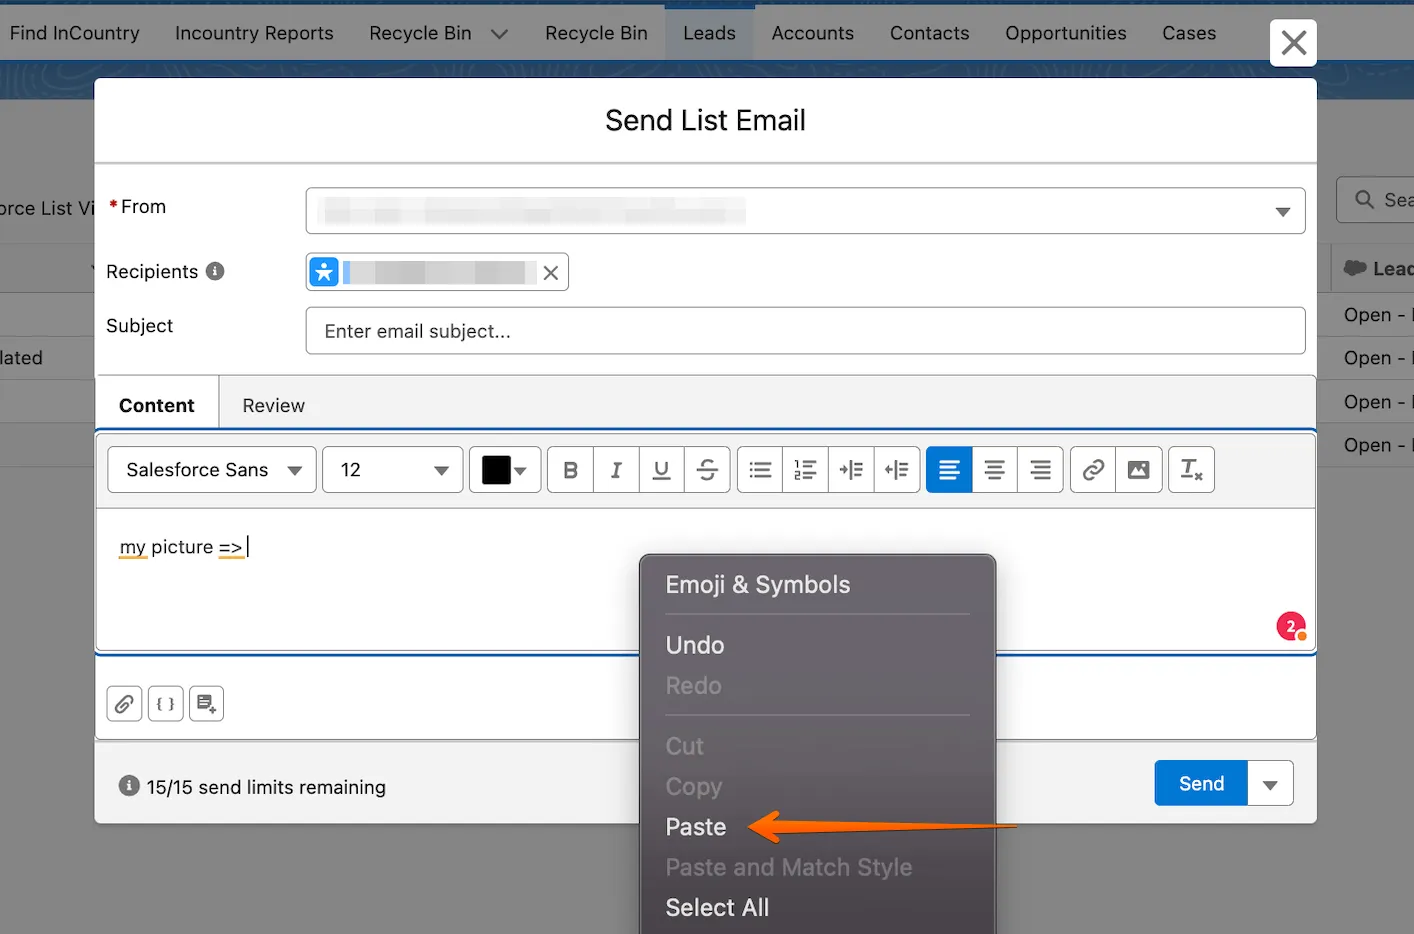Attach a file using paperclip icon
The image size is (1414, 934).
[x=124, y=704]
